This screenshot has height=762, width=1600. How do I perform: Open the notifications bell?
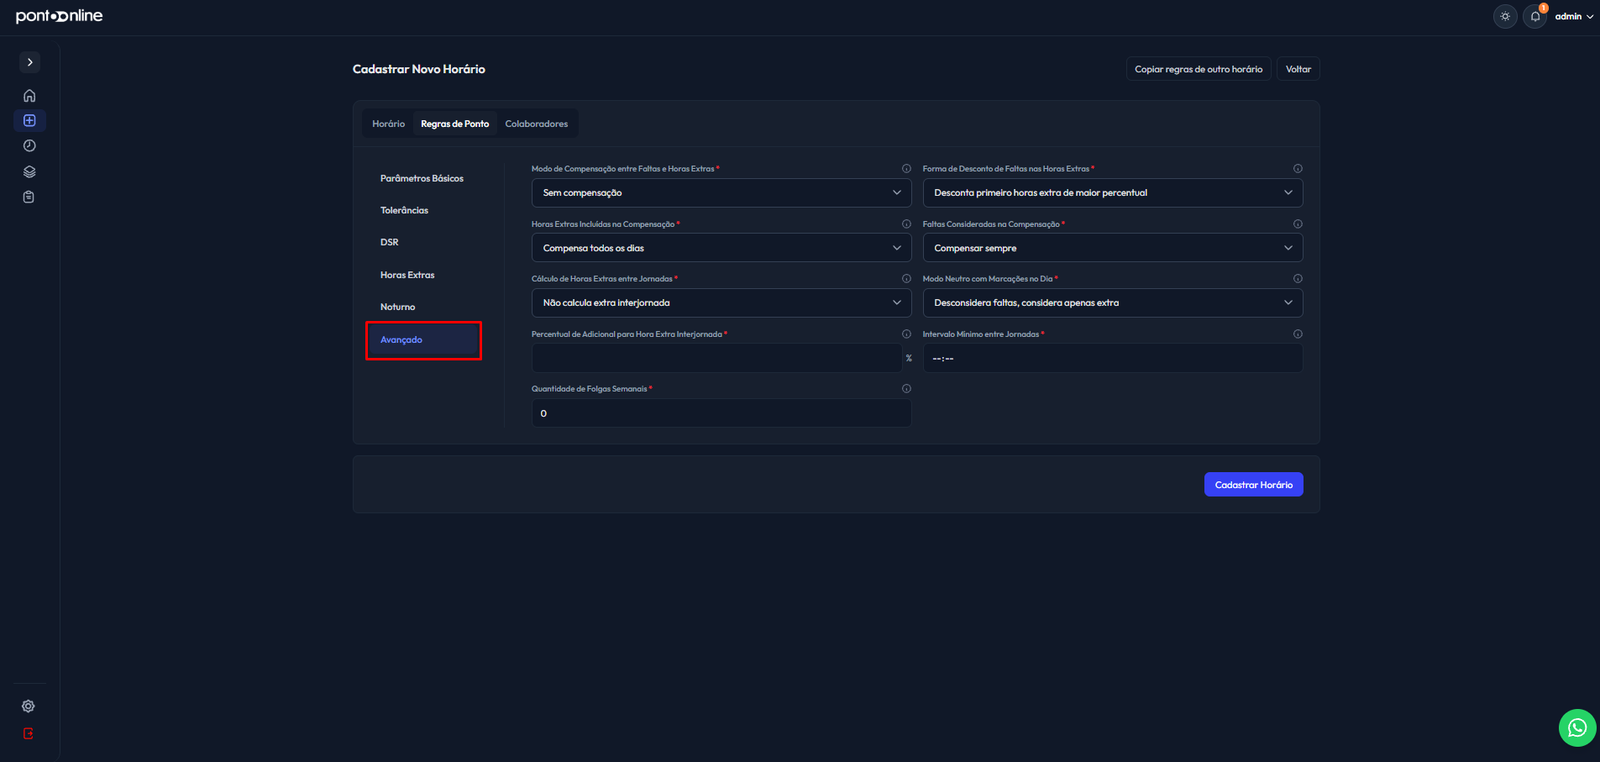pos(1535,16)
